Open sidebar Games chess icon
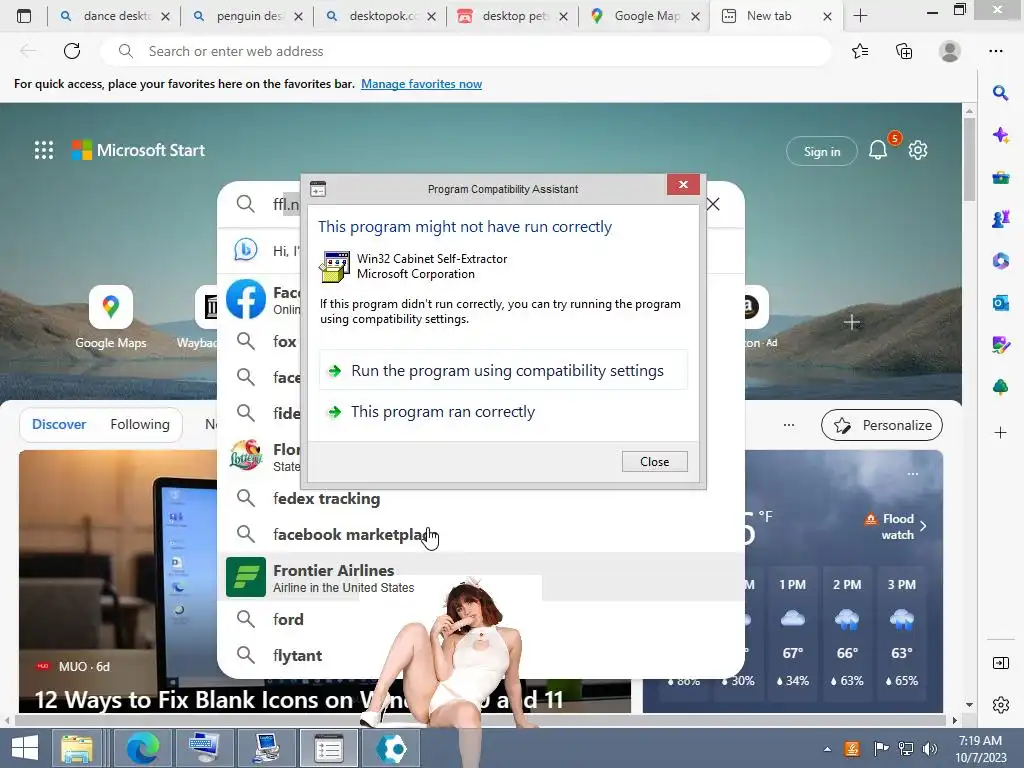The image size is (1024, 768). click(x=1000, y=219)
